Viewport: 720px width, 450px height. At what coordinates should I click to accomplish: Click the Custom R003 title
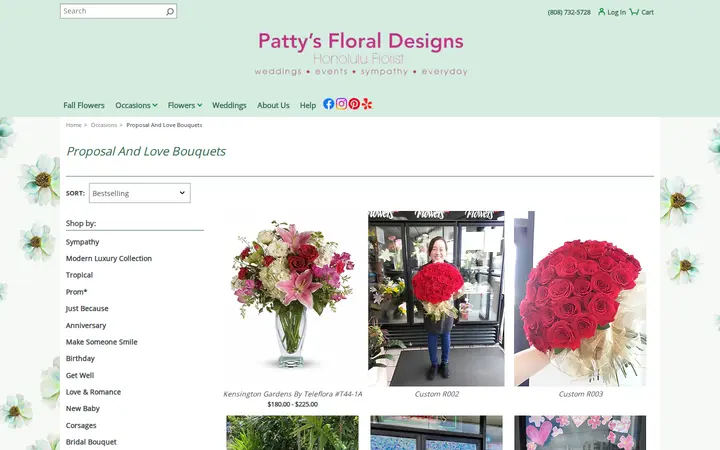581,394
